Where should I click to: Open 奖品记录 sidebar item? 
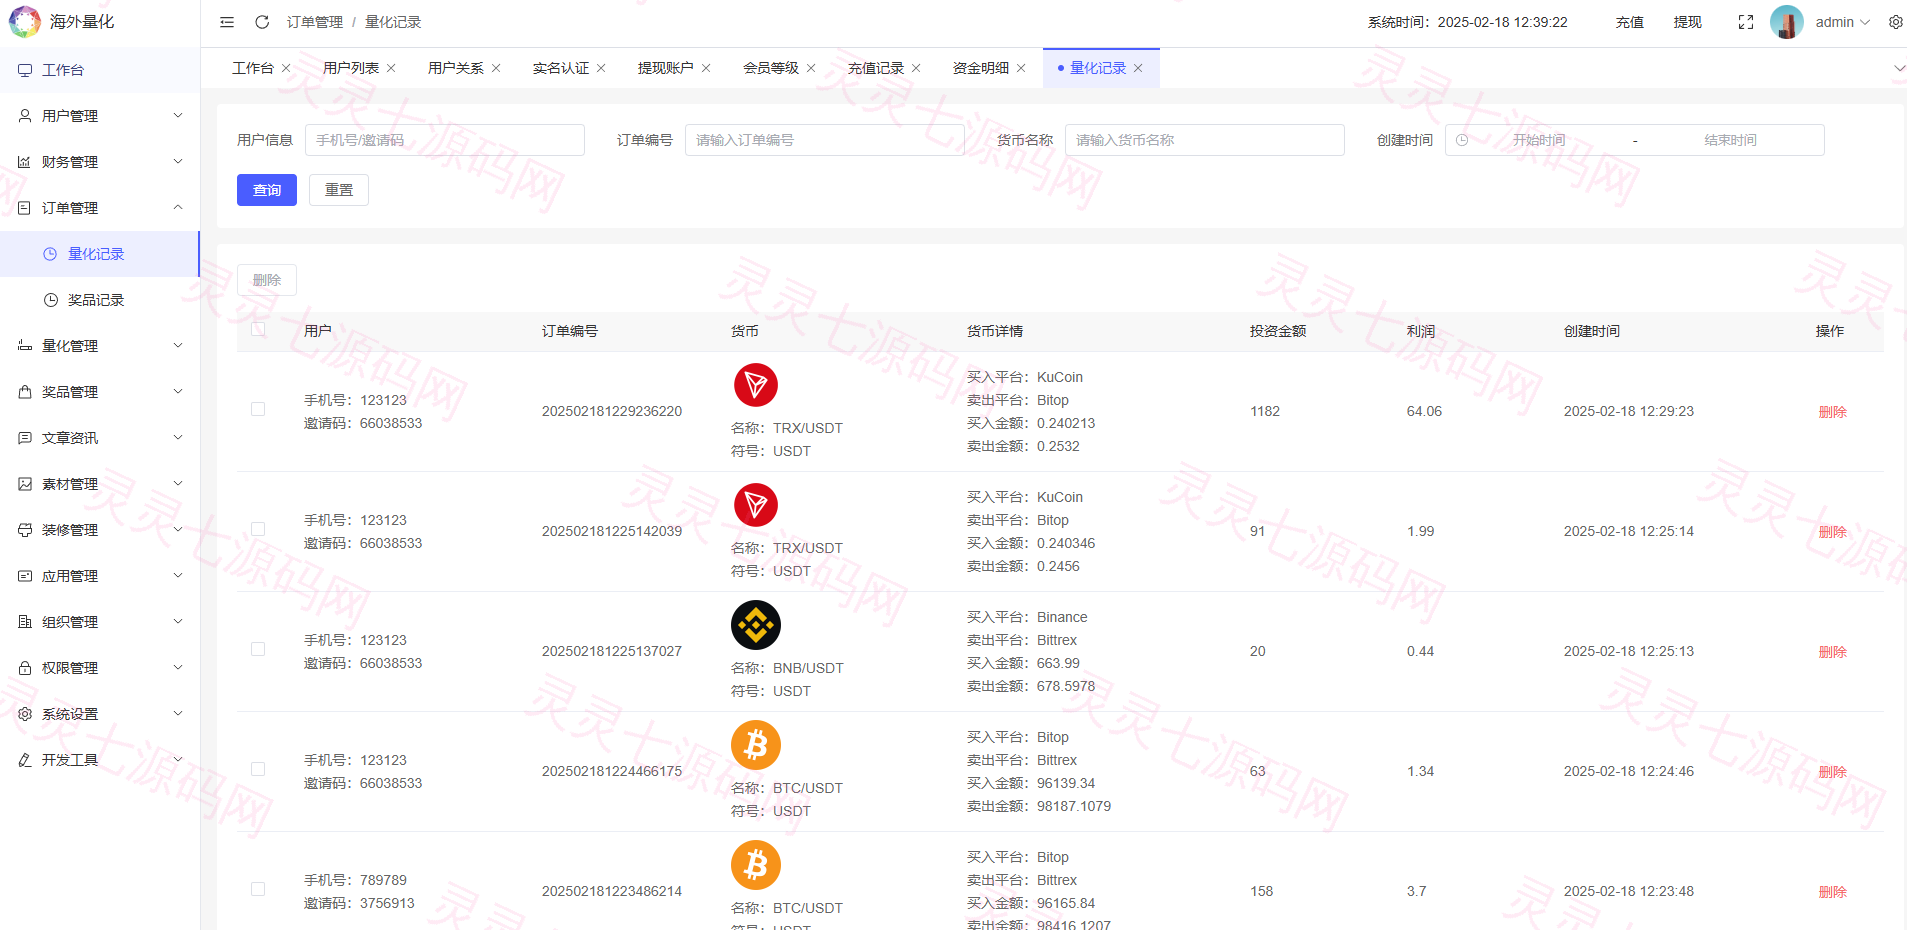click(100, 300)
